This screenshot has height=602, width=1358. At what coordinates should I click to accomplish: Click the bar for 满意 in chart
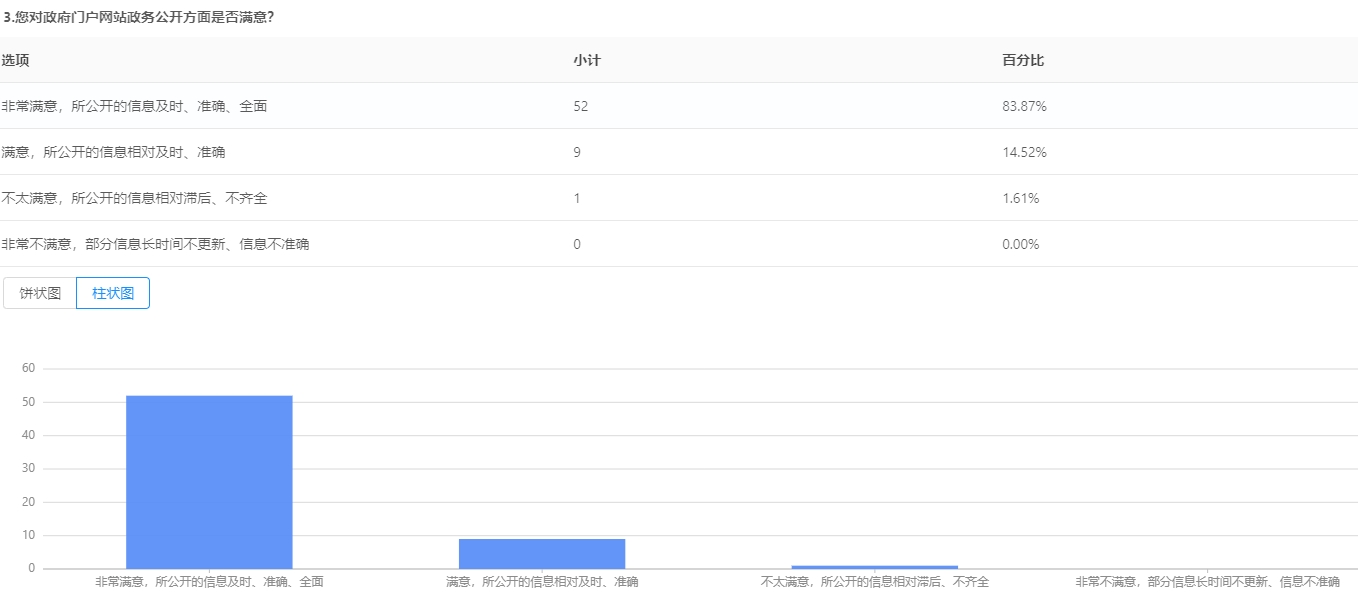coord(542,554)
